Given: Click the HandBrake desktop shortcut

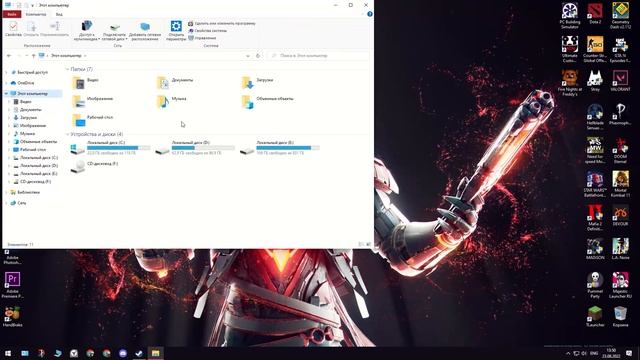Looking at the screenshot, I should 13,317.
